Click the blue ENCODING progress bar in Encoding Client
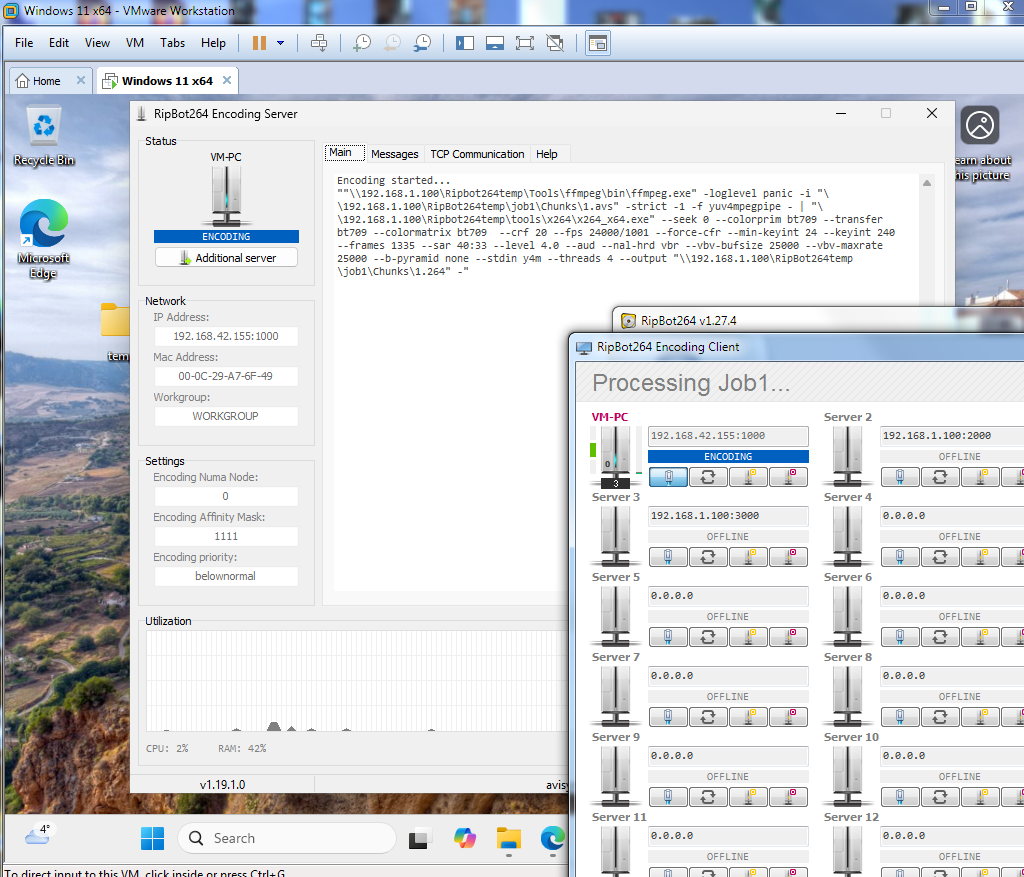The width and height of the screenshot is (1024, 877). (x=728, y=456)
